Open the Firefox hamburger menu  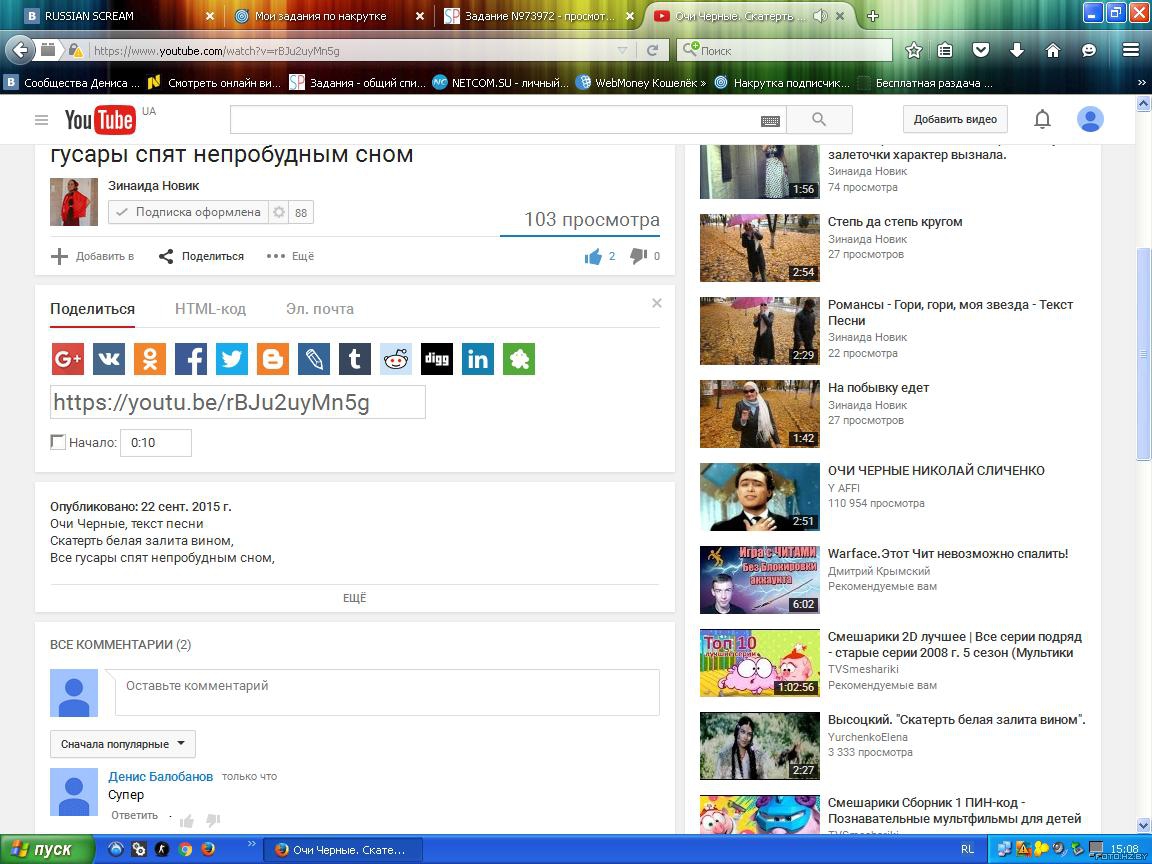1131,50
